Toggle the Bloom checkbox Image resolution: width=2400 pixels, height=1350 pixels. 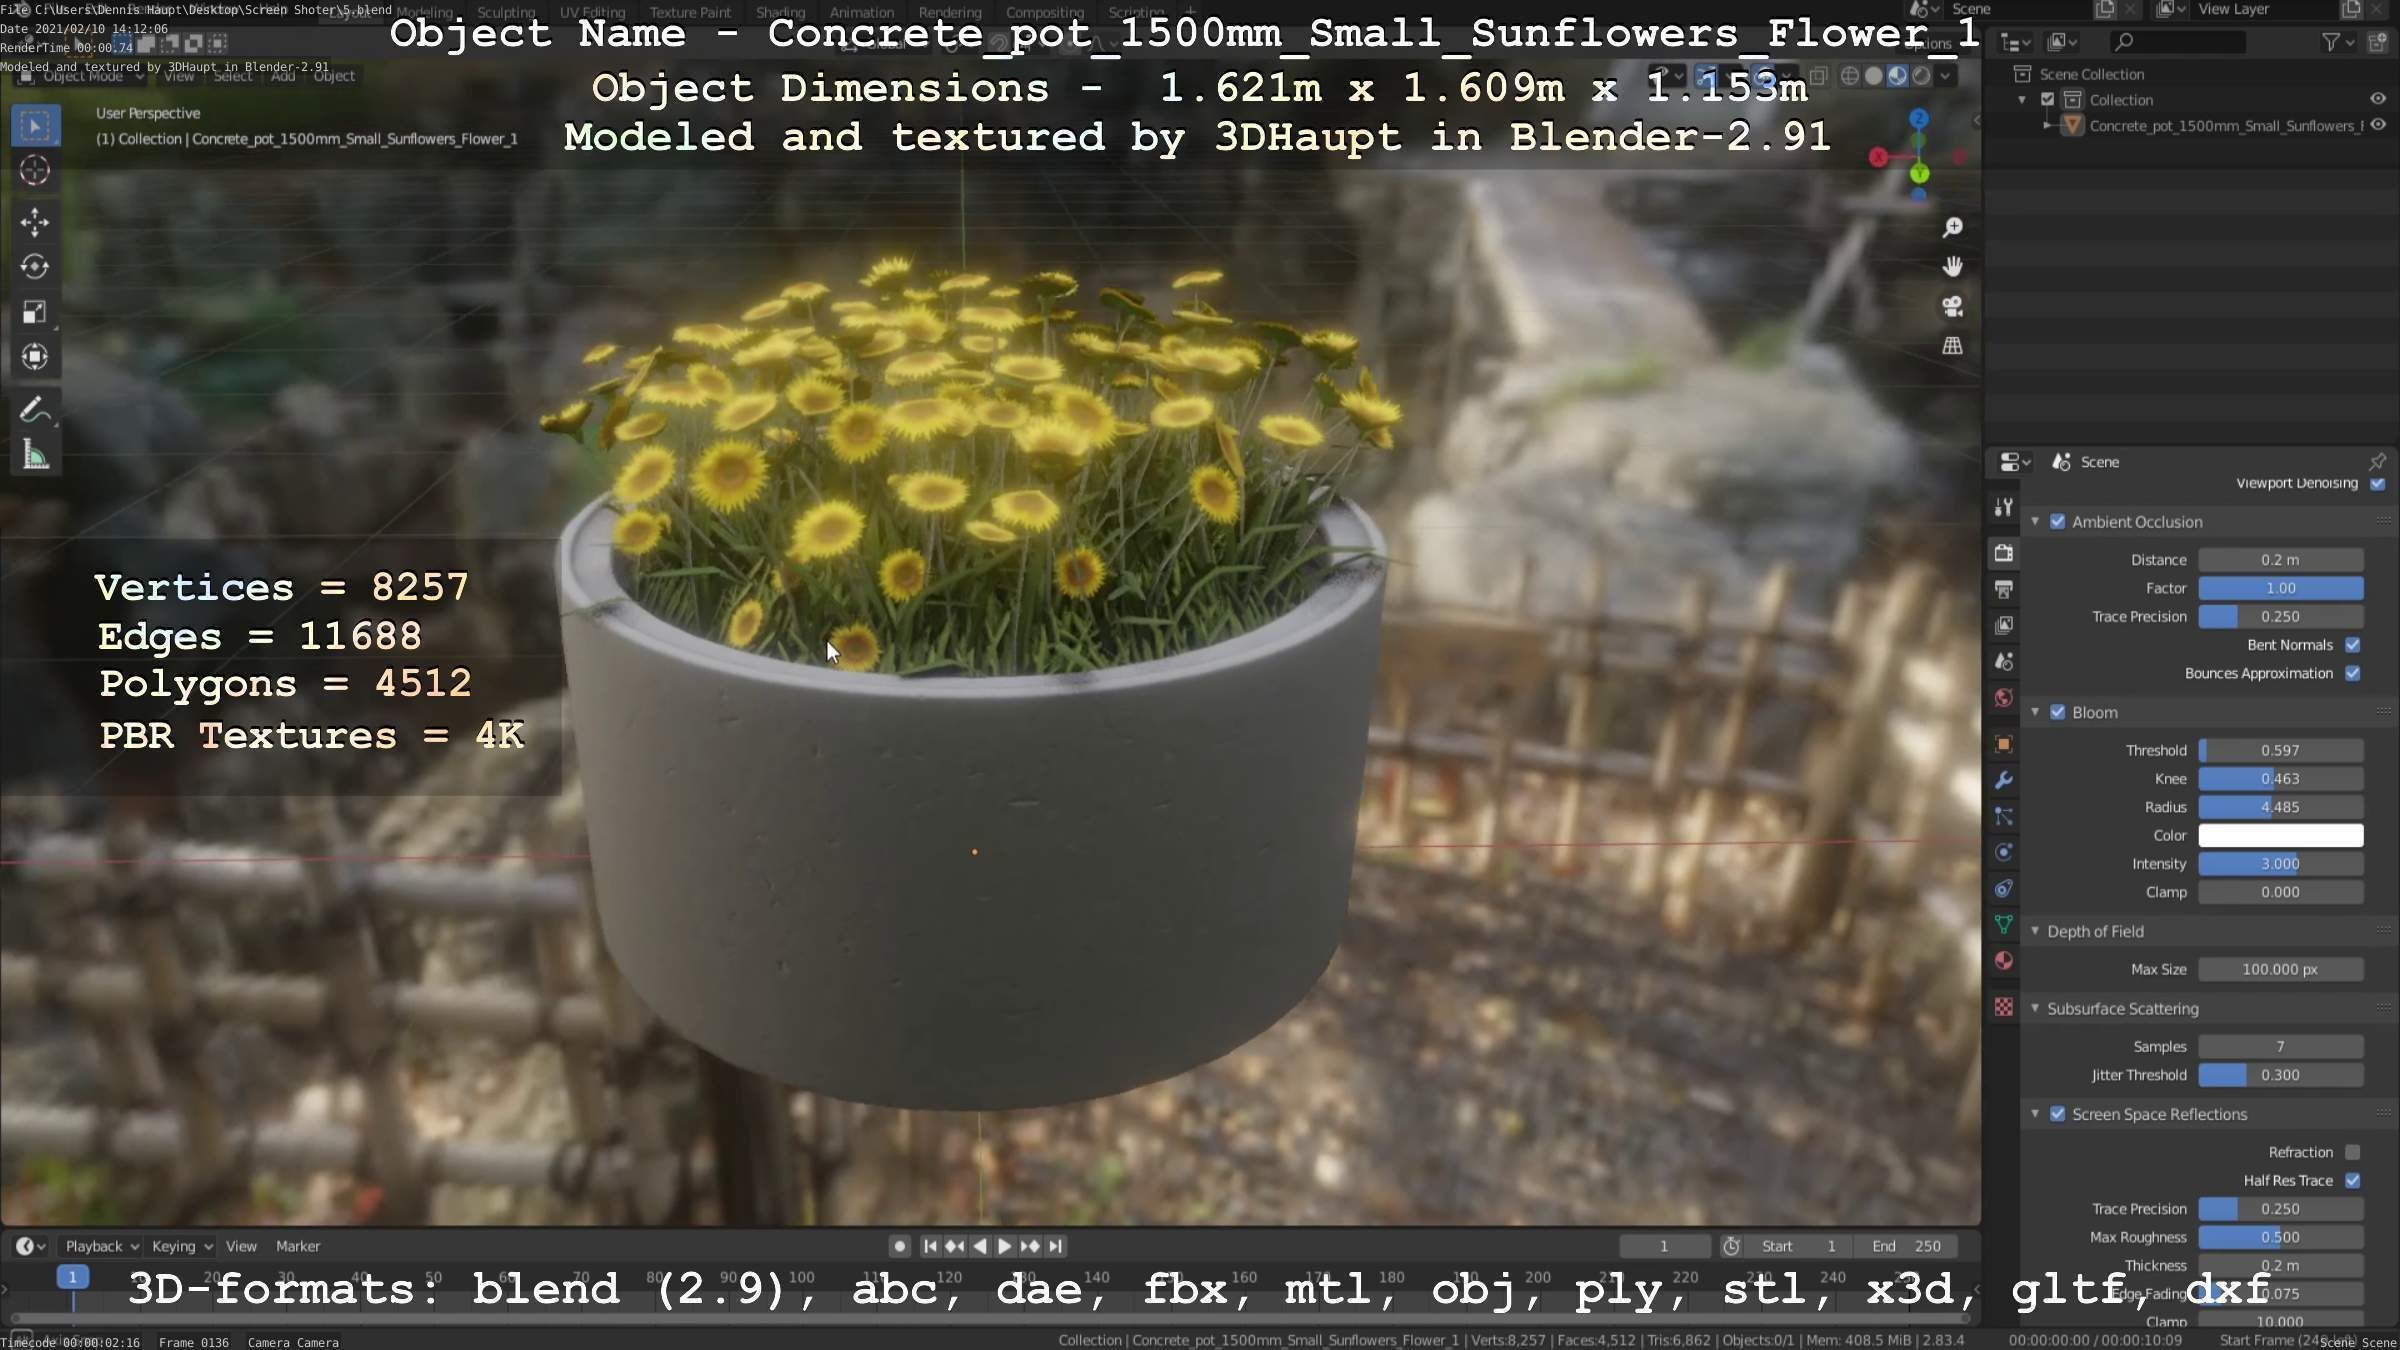(x=2057, y=713)
